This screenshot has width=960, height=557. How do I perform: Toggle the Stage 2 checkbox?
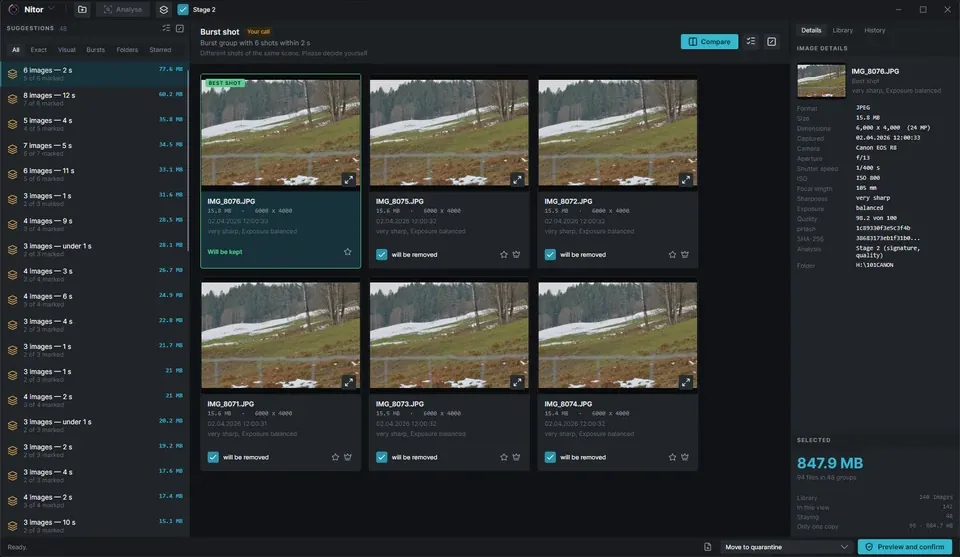click(183, 9)
